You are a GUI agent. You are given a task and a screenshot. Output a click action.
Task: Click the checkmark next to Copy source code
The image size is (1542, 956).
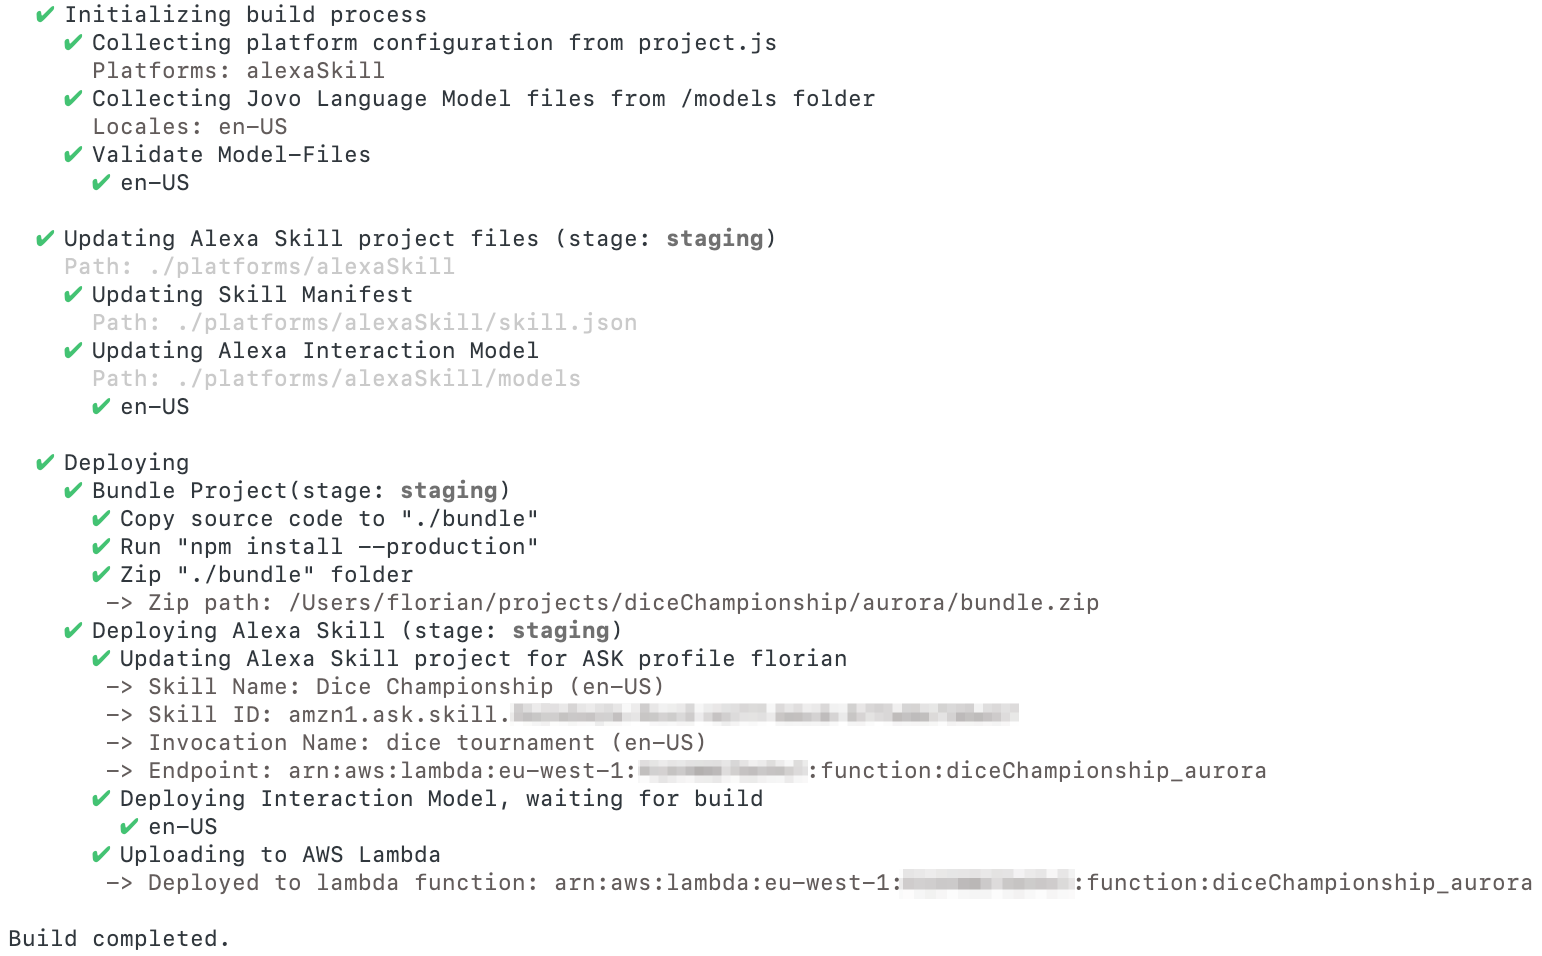[x=100, y=519]
